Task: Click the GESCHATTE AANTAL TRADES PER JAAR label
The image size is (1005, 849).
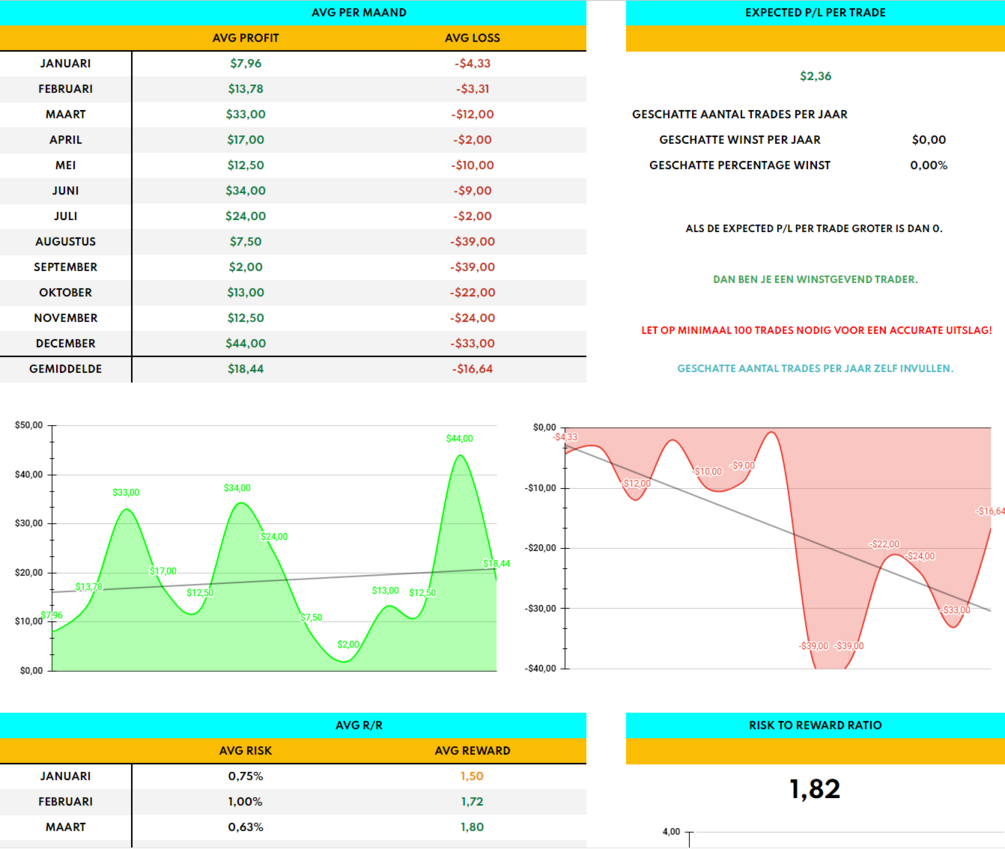Action: tap(740, 114)
